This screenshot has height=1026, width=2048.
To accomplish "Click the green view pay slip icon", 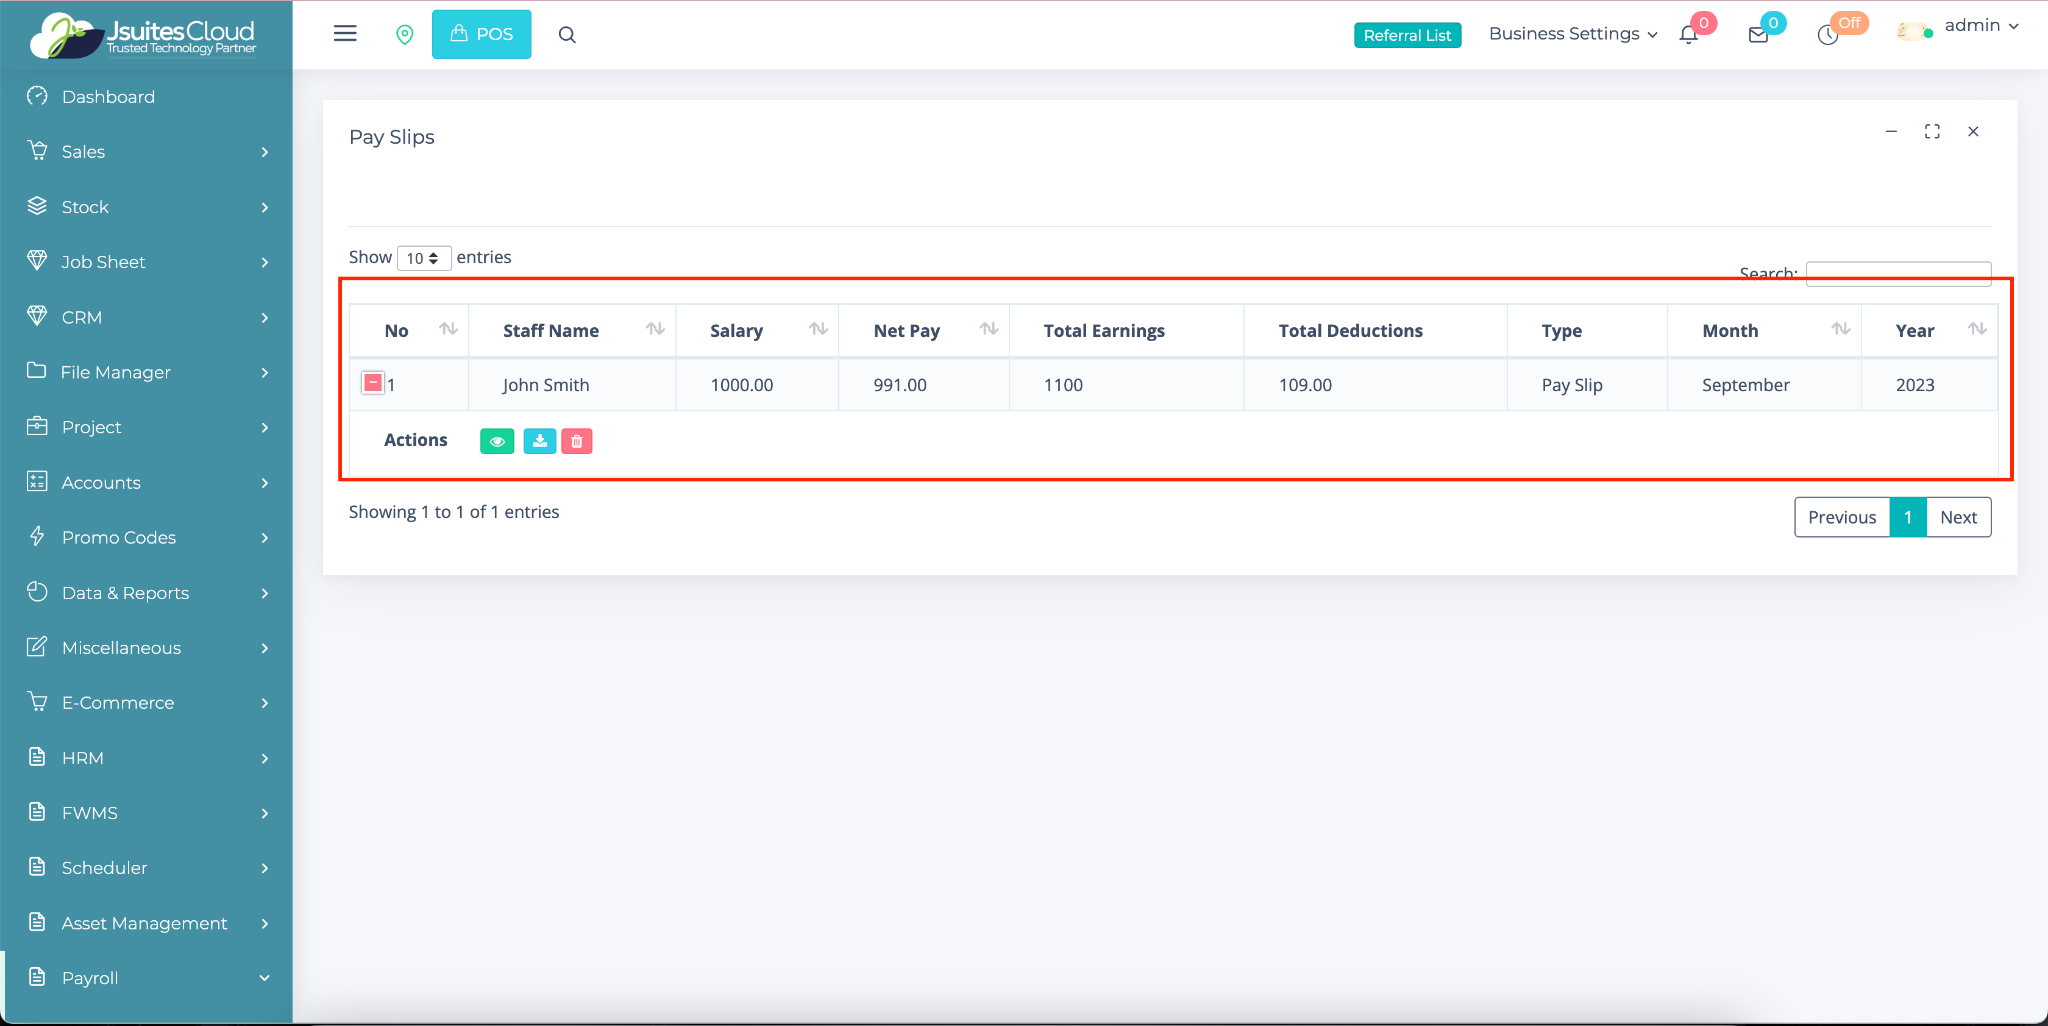I will click(497, 441).
